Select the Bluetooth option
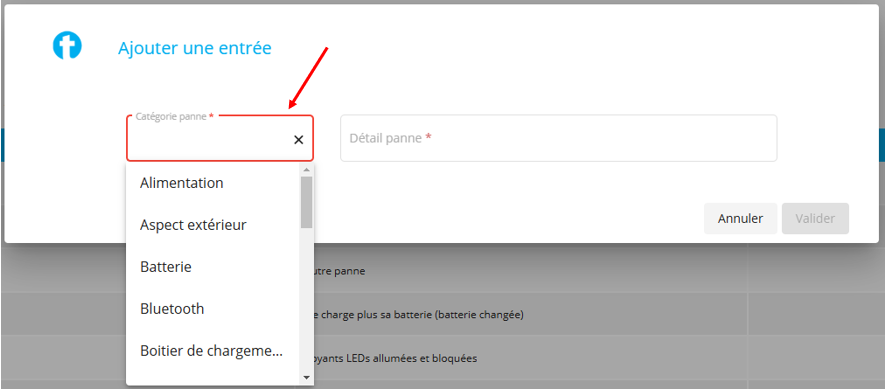The width and height of the screenshot is (886, 390). 213,309
